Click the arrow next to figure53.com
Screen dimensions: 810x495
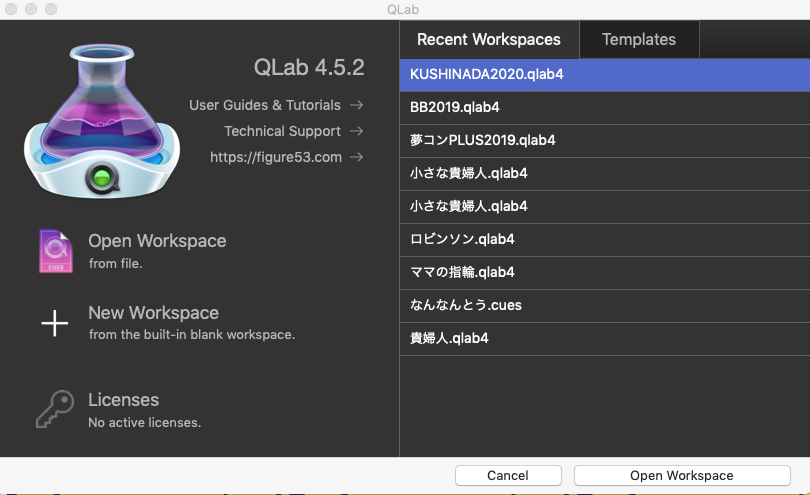coord(356,157)
